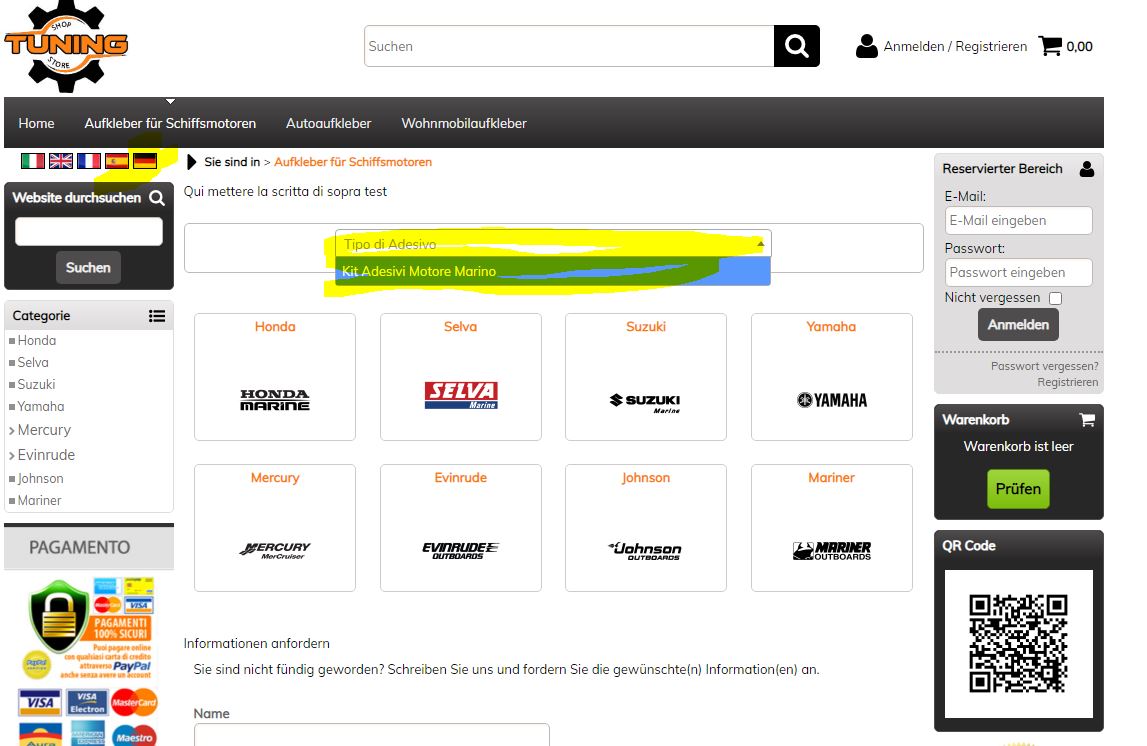The height and width of the screenshot is (746, 1147).
Task: Tick the Nicht vergessen checkbox
Action: pyautogui.click(x=1056, y=298)
